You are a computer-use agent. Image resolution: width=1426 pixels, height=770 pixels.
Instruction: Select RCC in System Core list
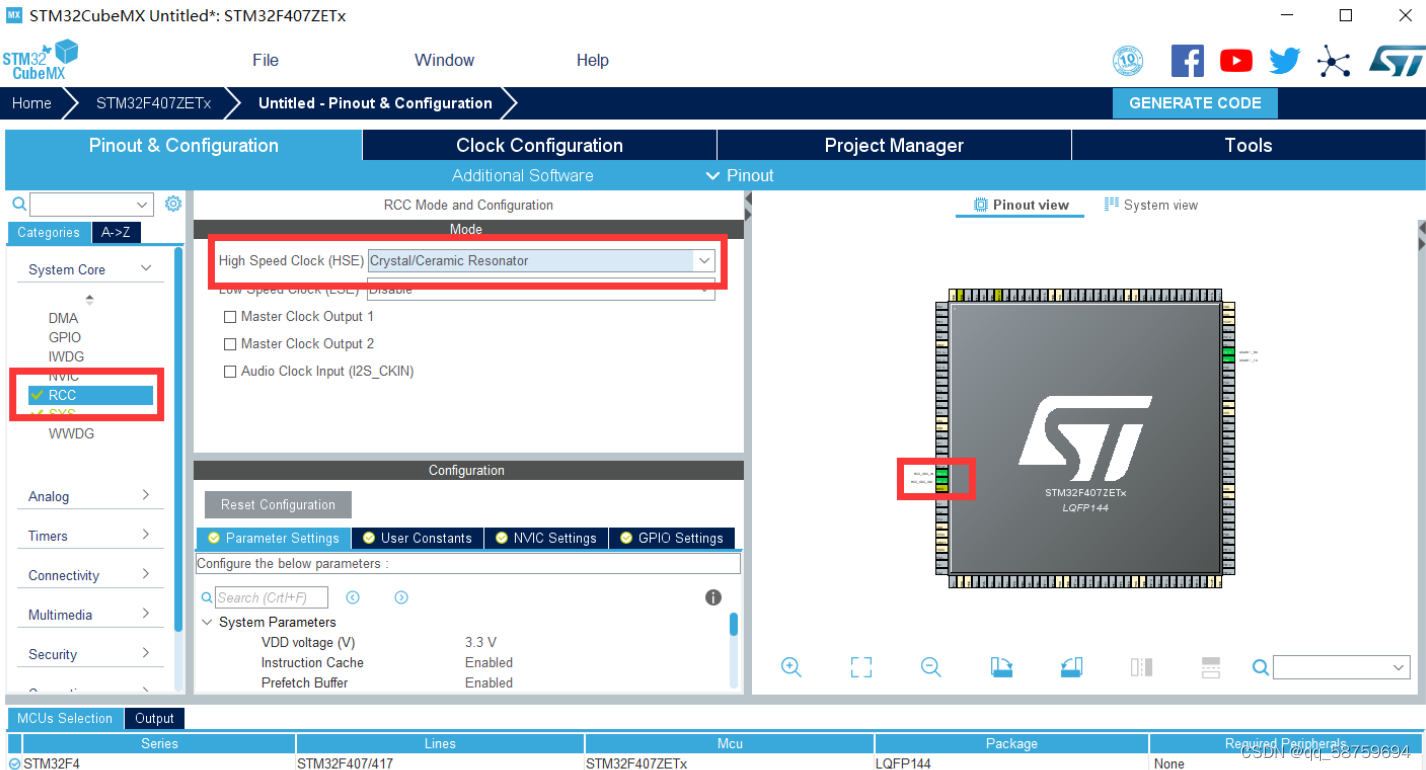pyautogui.click(x=62, y=394)
